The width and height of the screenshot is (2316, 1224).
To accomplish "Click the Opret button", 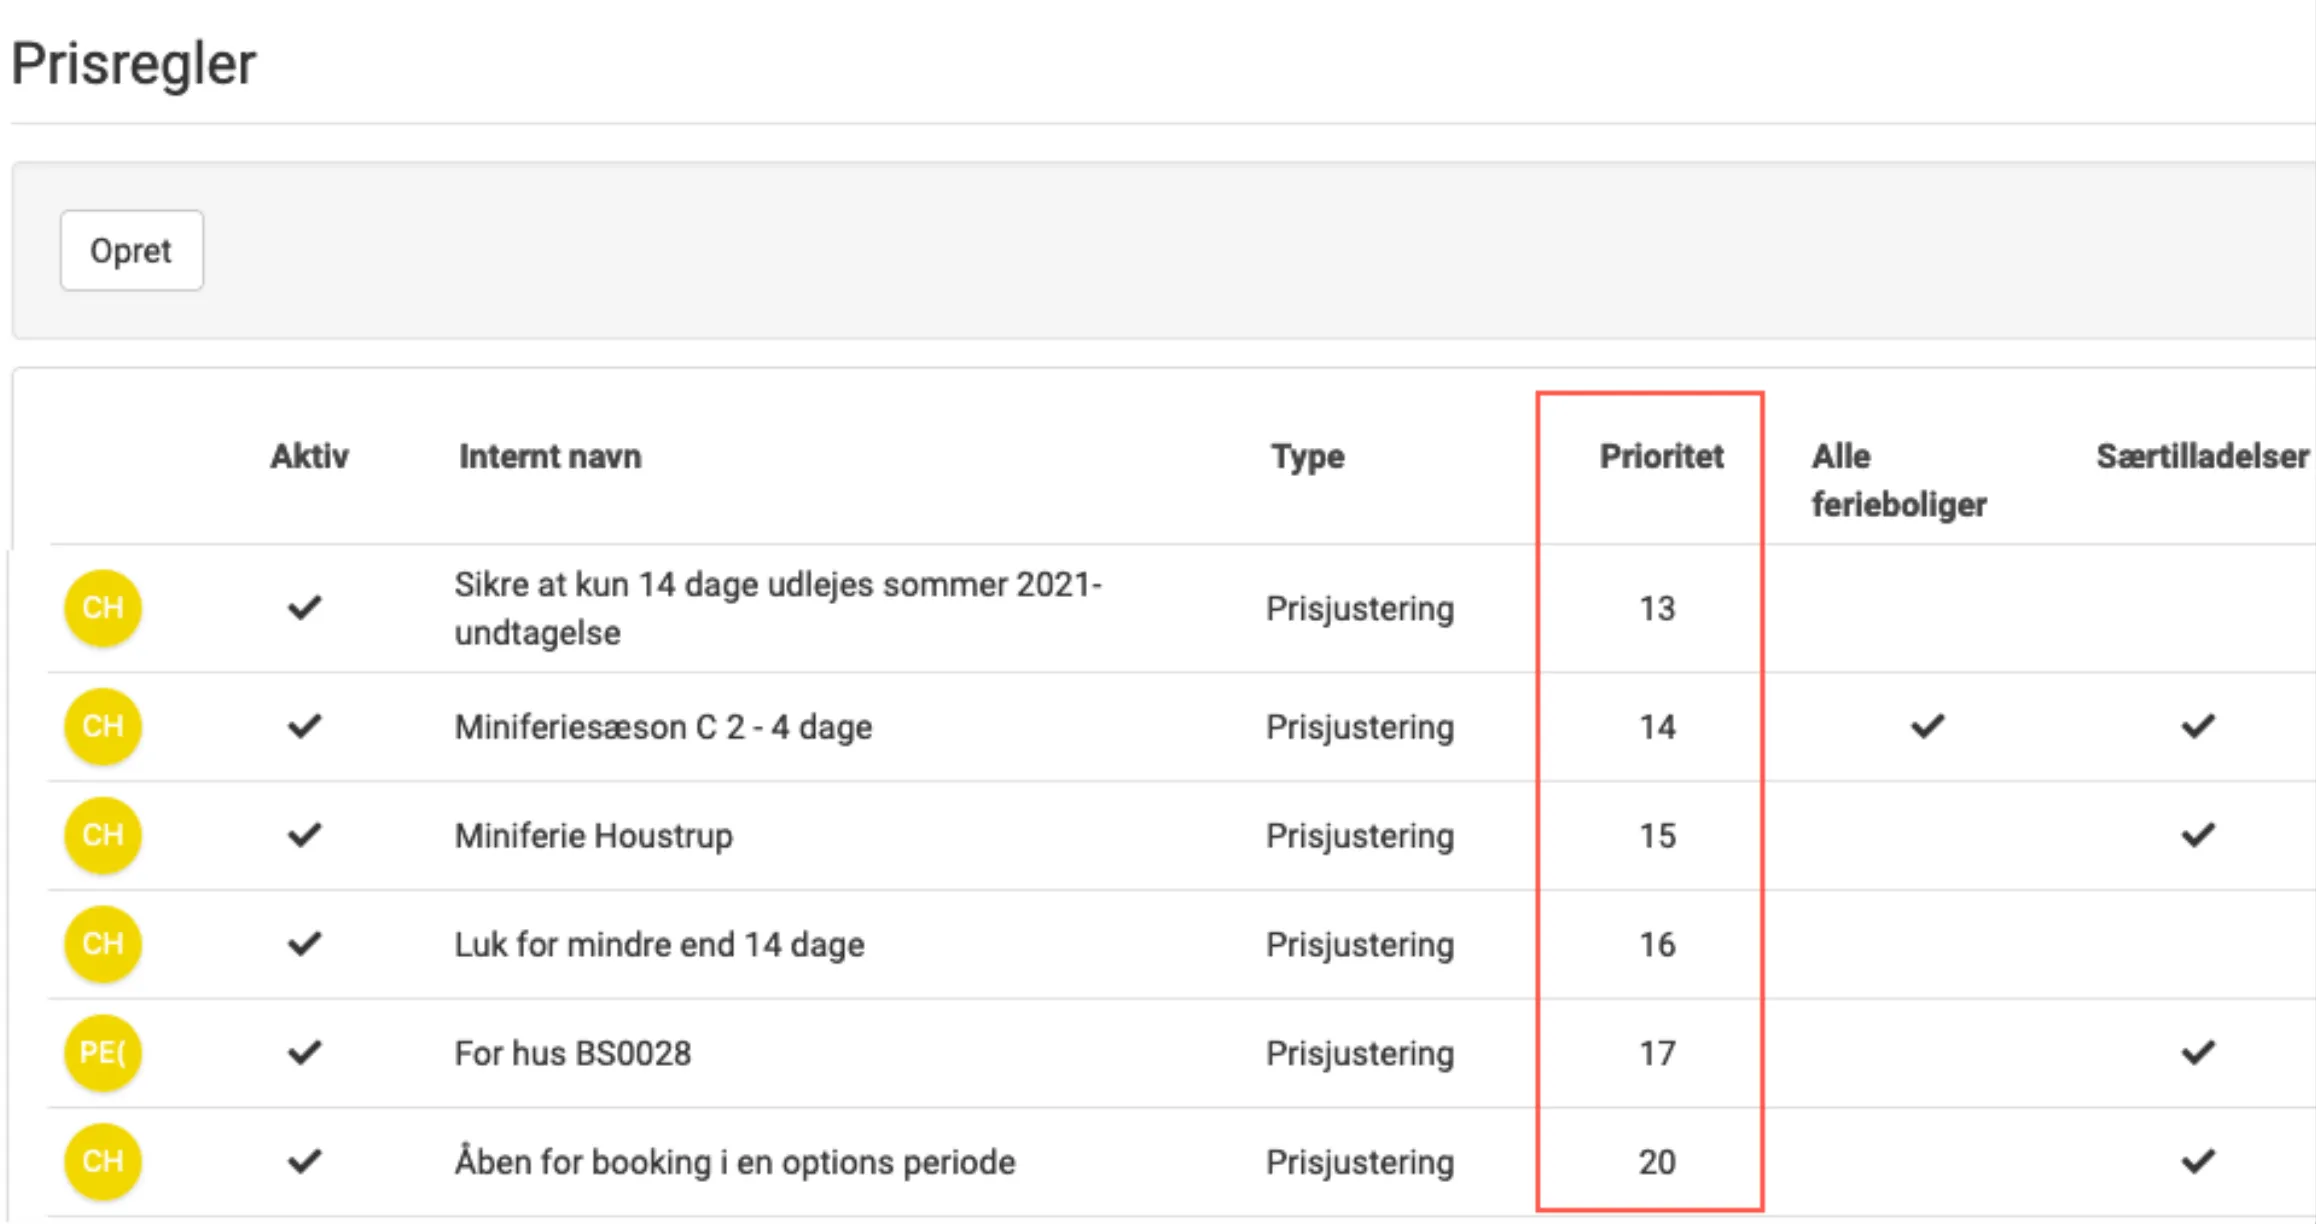I will point(131,250).
